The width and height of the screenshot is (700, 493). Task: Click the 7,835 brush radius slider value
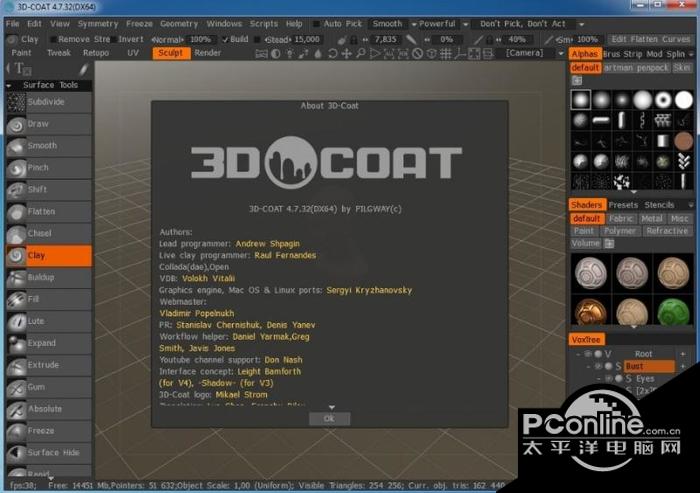[x=385, y=39]
